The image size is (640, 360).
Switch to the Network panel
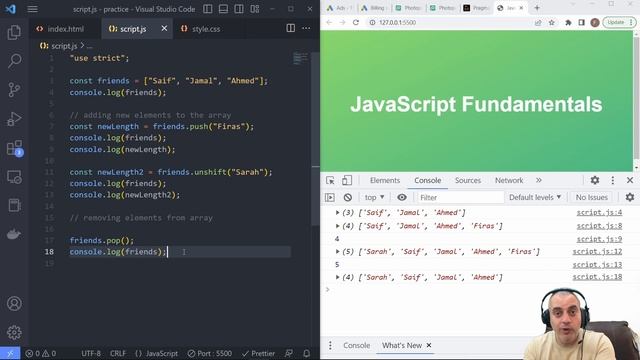(x=509, y=180)
